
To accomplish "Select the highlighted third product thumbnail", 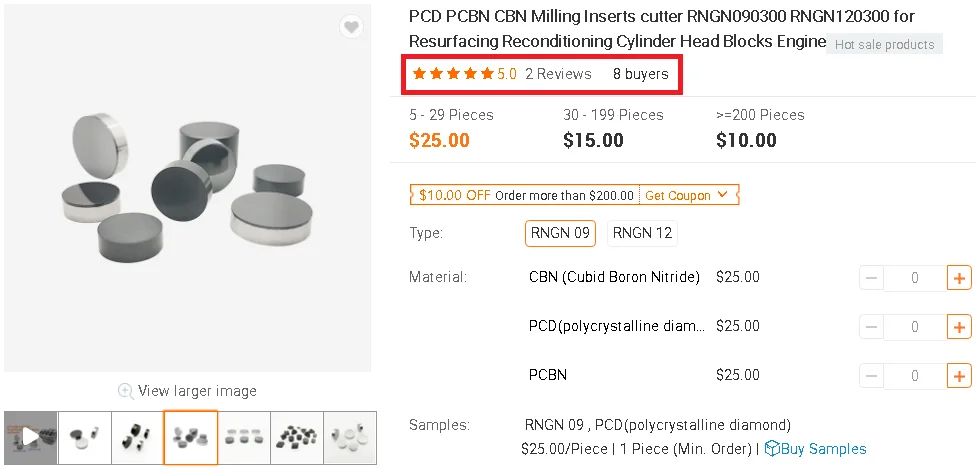I will tap(190, 437).
